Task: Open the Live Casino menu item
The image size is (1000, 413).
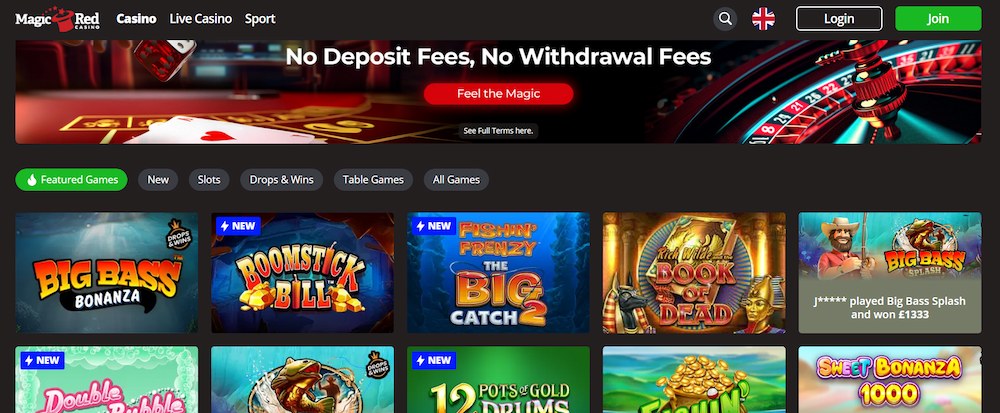Action: pos(201,18)
